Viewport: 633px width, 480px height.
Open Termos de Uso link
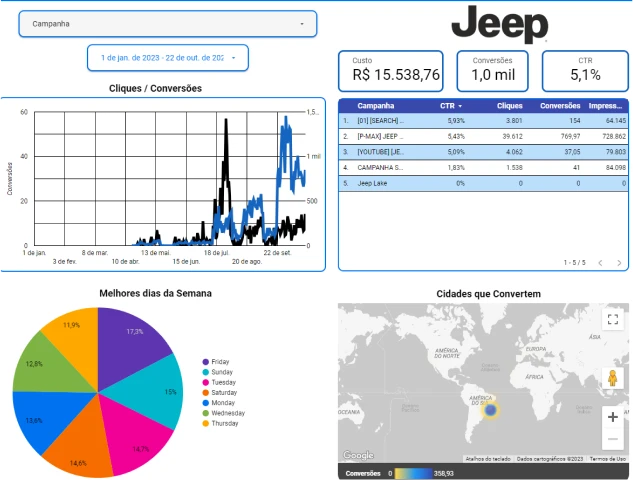pyautogui.click(x=608, y=459)
